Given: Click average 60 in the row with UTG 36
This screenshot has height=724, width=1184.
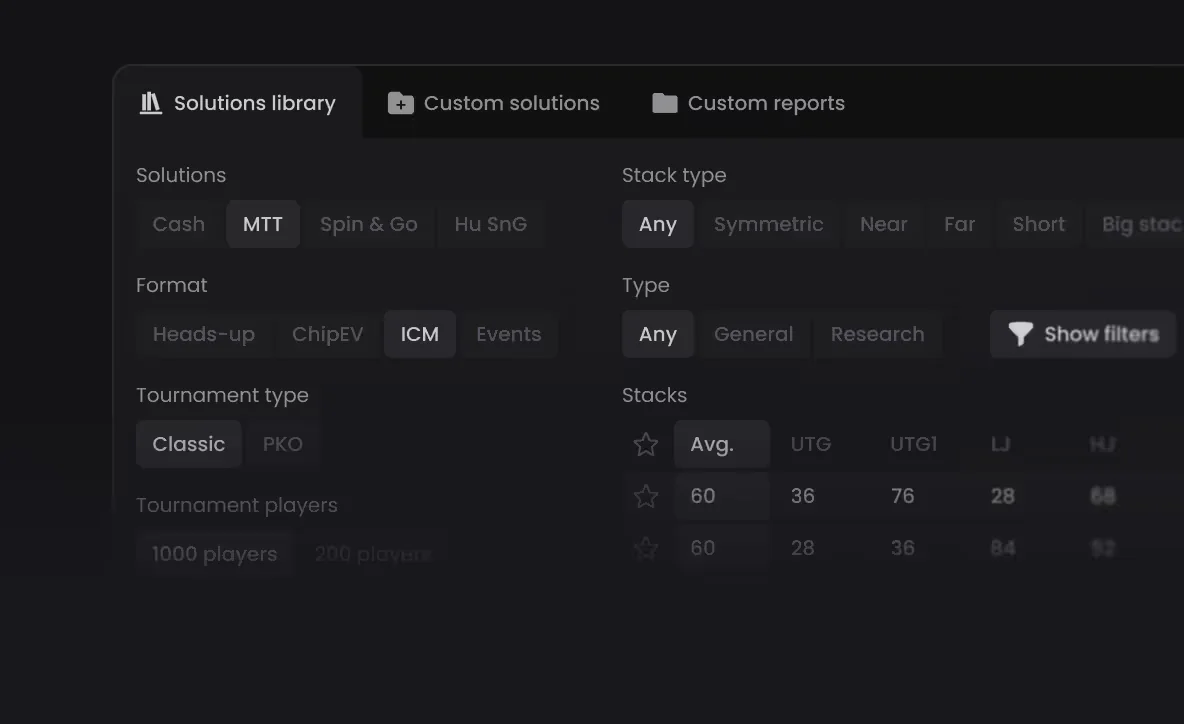Looking at the screenshot, I should pos(722,496).
